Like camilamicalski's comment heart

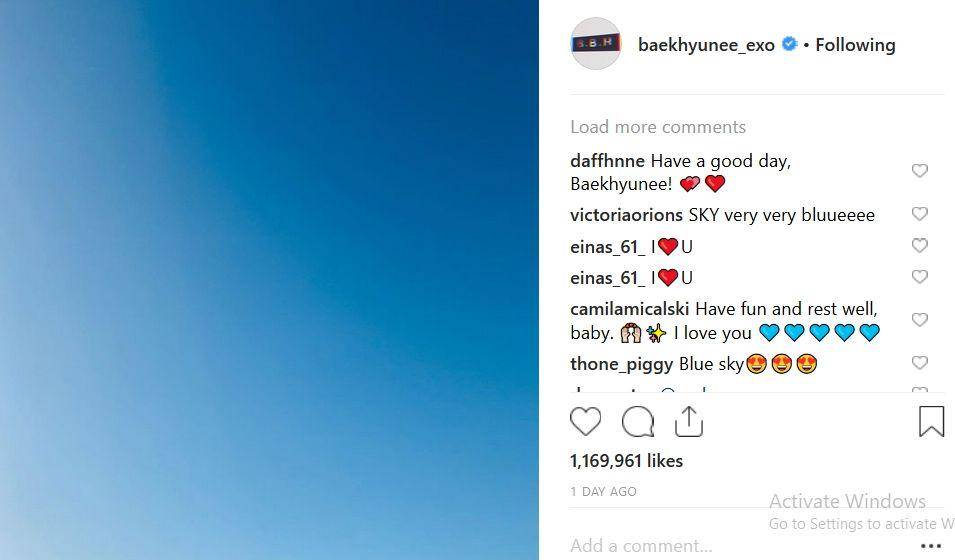[920, 319]
